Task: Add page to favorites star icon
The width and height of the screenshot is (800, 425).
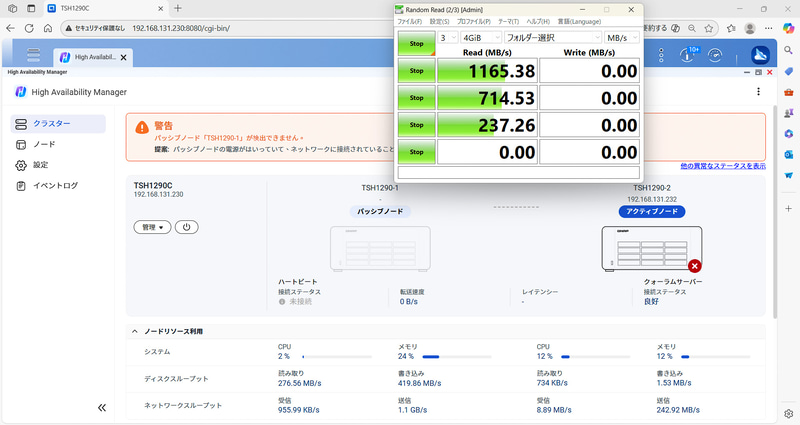Action: click(709, 28)
